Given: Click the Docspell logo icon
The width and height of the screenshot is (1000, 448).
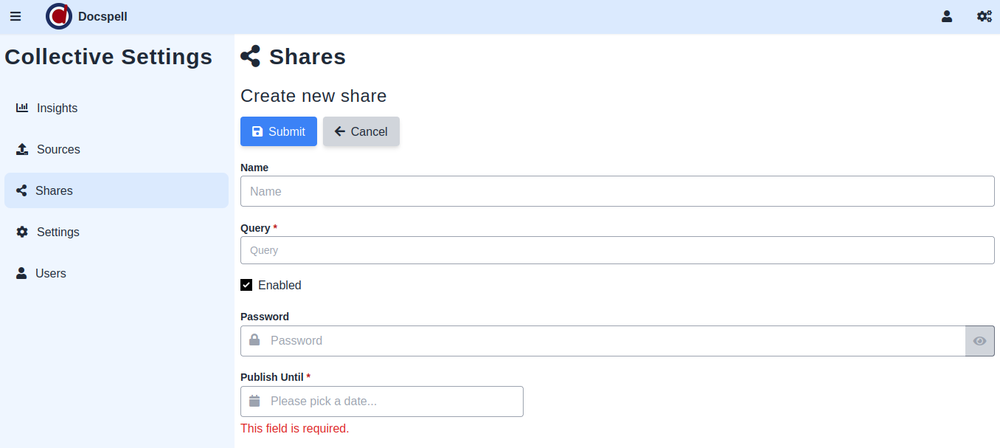Looking at the screenshot, I should coord(59,16).
